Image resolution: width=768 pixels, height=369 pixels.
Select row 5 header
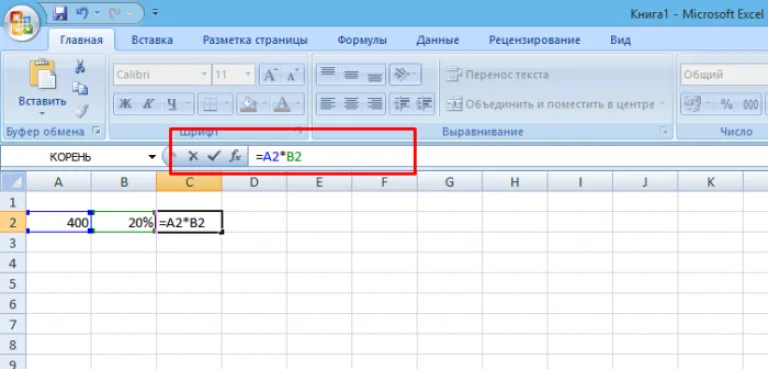pyautogui.click(x=13, y=284)
